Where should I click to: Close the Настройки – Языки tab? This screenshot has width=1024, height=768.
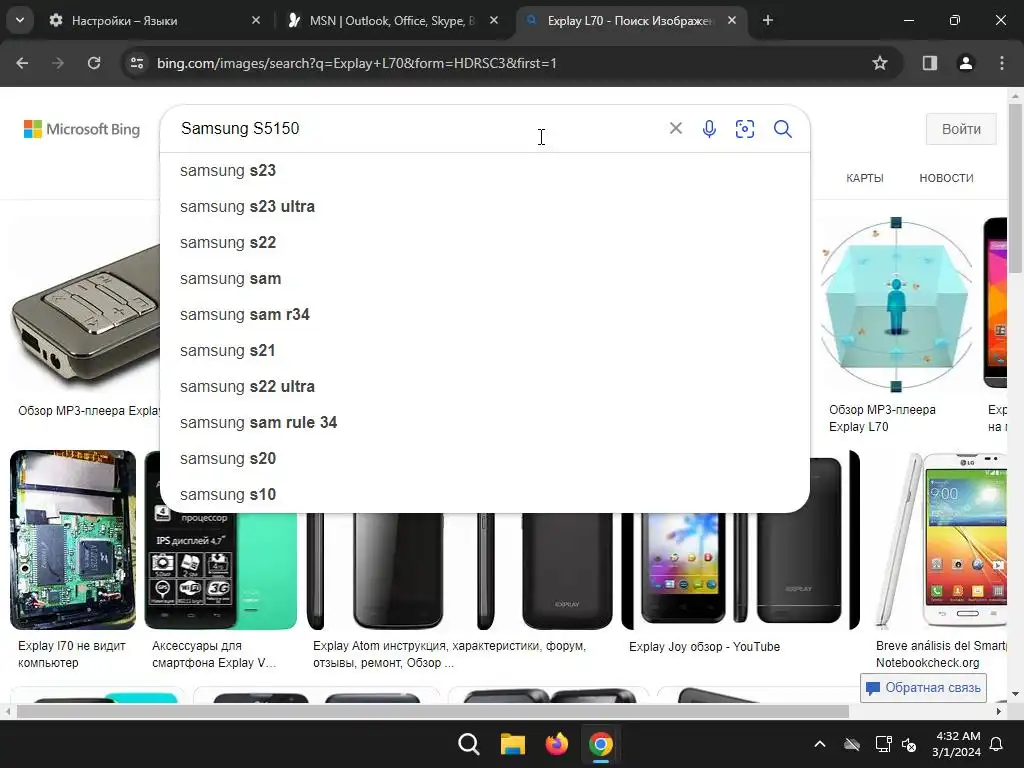click(x=256, y=21)
